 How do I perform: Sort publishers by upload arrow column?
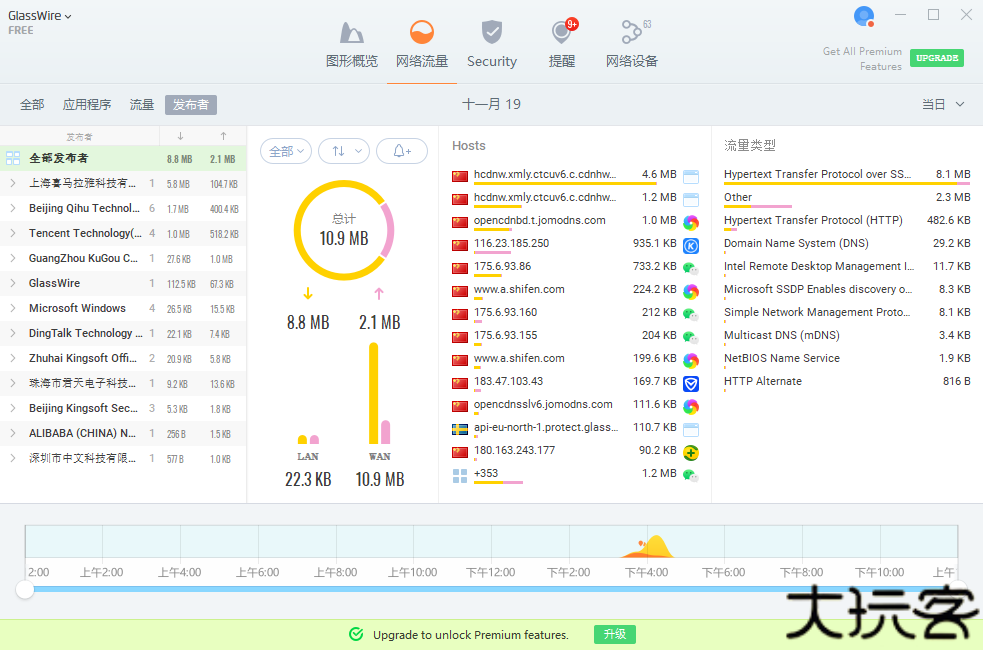tap(223, 136)
